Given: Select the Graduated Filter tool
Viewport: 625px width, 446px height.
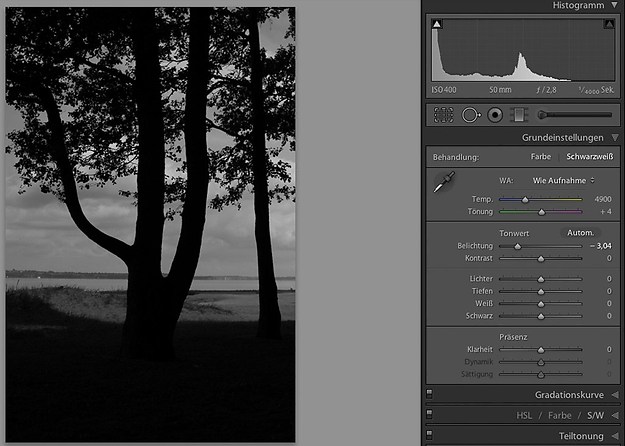Looking at the screenshot, I should [517, 115].
